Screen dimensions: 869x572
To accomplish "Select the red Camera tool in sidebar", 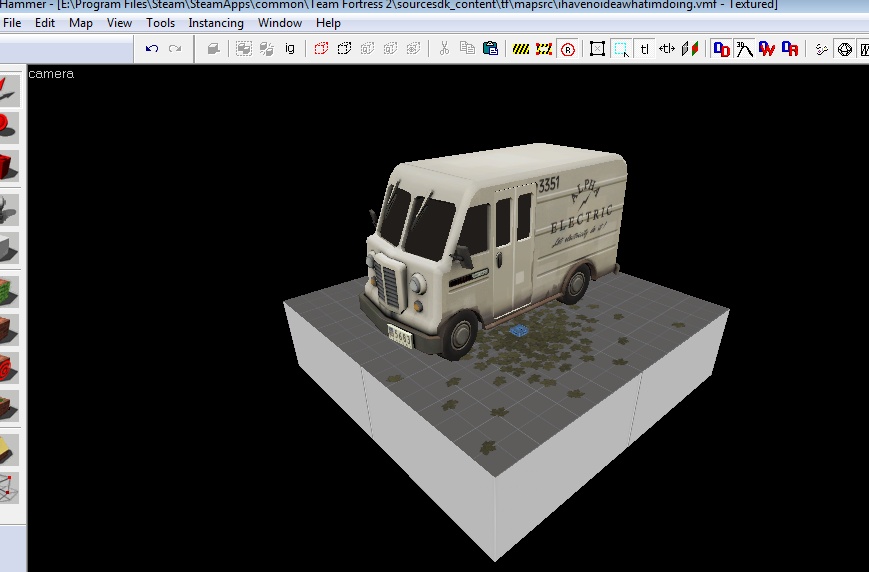I will tap(9, 166).
